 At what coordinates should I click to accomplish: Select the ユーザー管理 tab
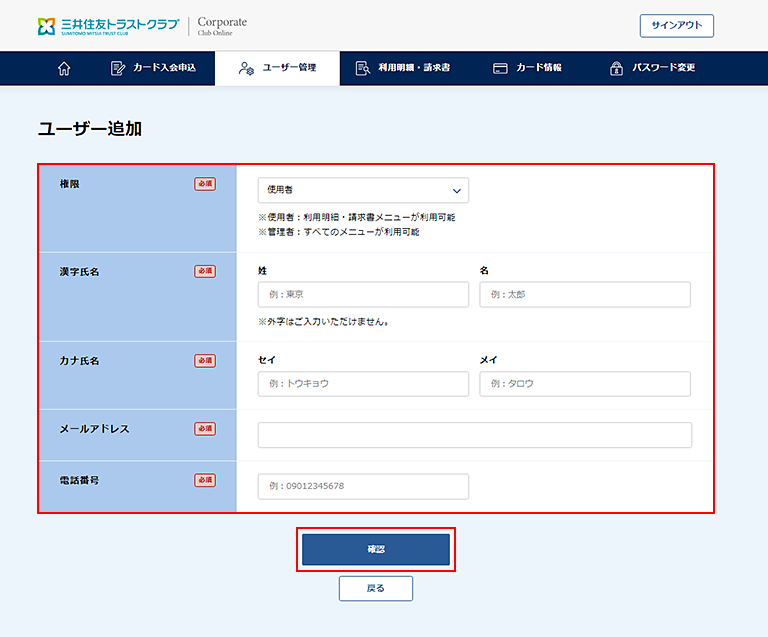[277, 68]
